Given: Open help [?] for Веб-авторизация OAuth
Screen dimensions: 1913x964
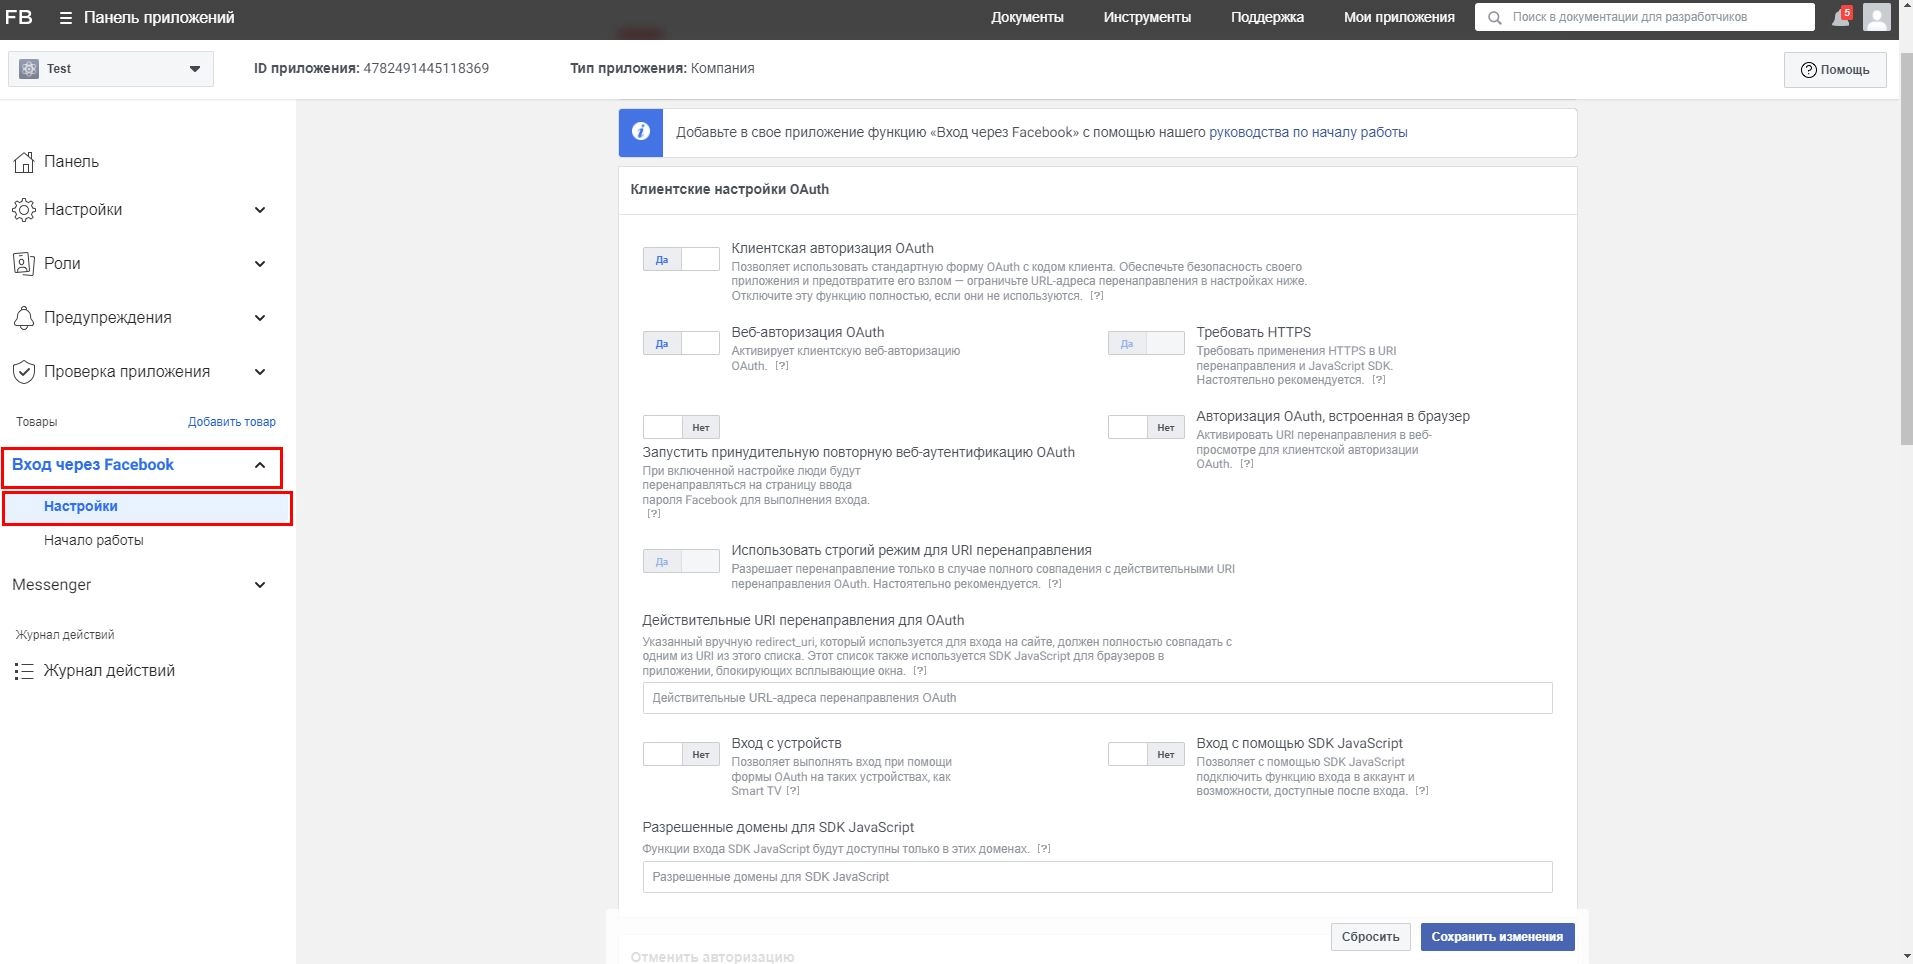Looking at the screenshot, I should click(x=782, y=366).
